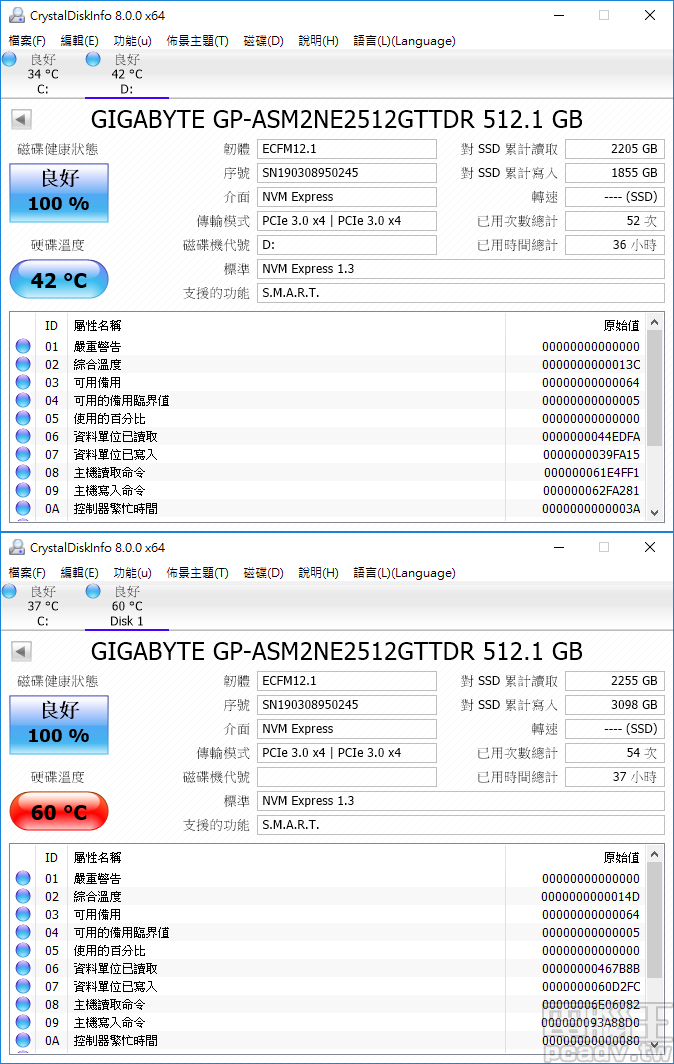The height and width of the screenshot is (1064, 674).
Task: Click 37 小時 power on hours value
Action: [x=614, y=776]
